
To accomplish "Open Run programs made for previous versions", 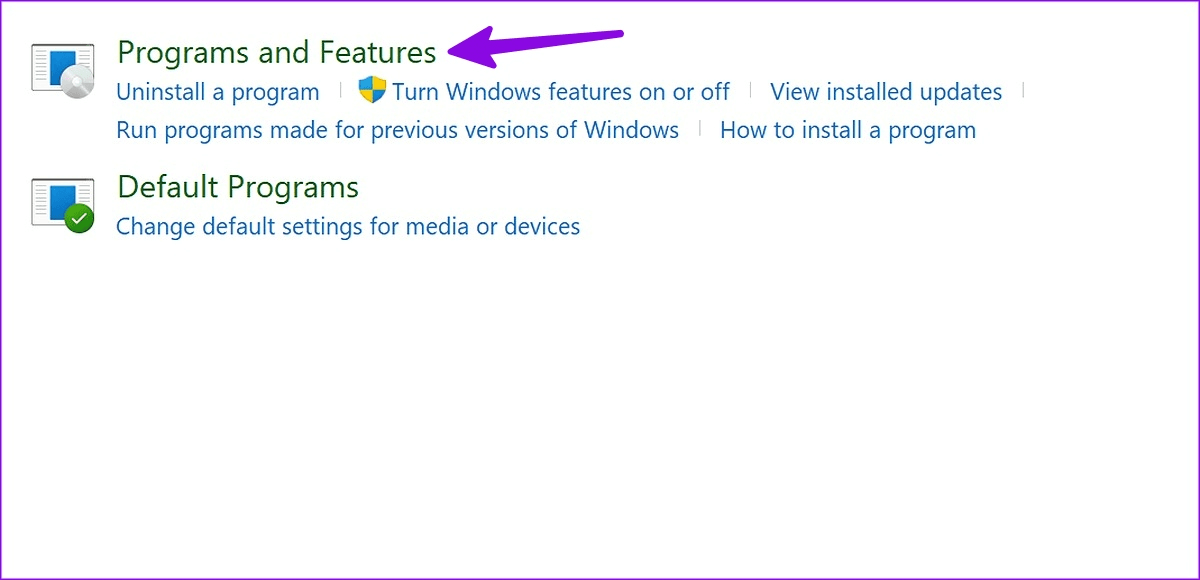I will tap(397, 130).
